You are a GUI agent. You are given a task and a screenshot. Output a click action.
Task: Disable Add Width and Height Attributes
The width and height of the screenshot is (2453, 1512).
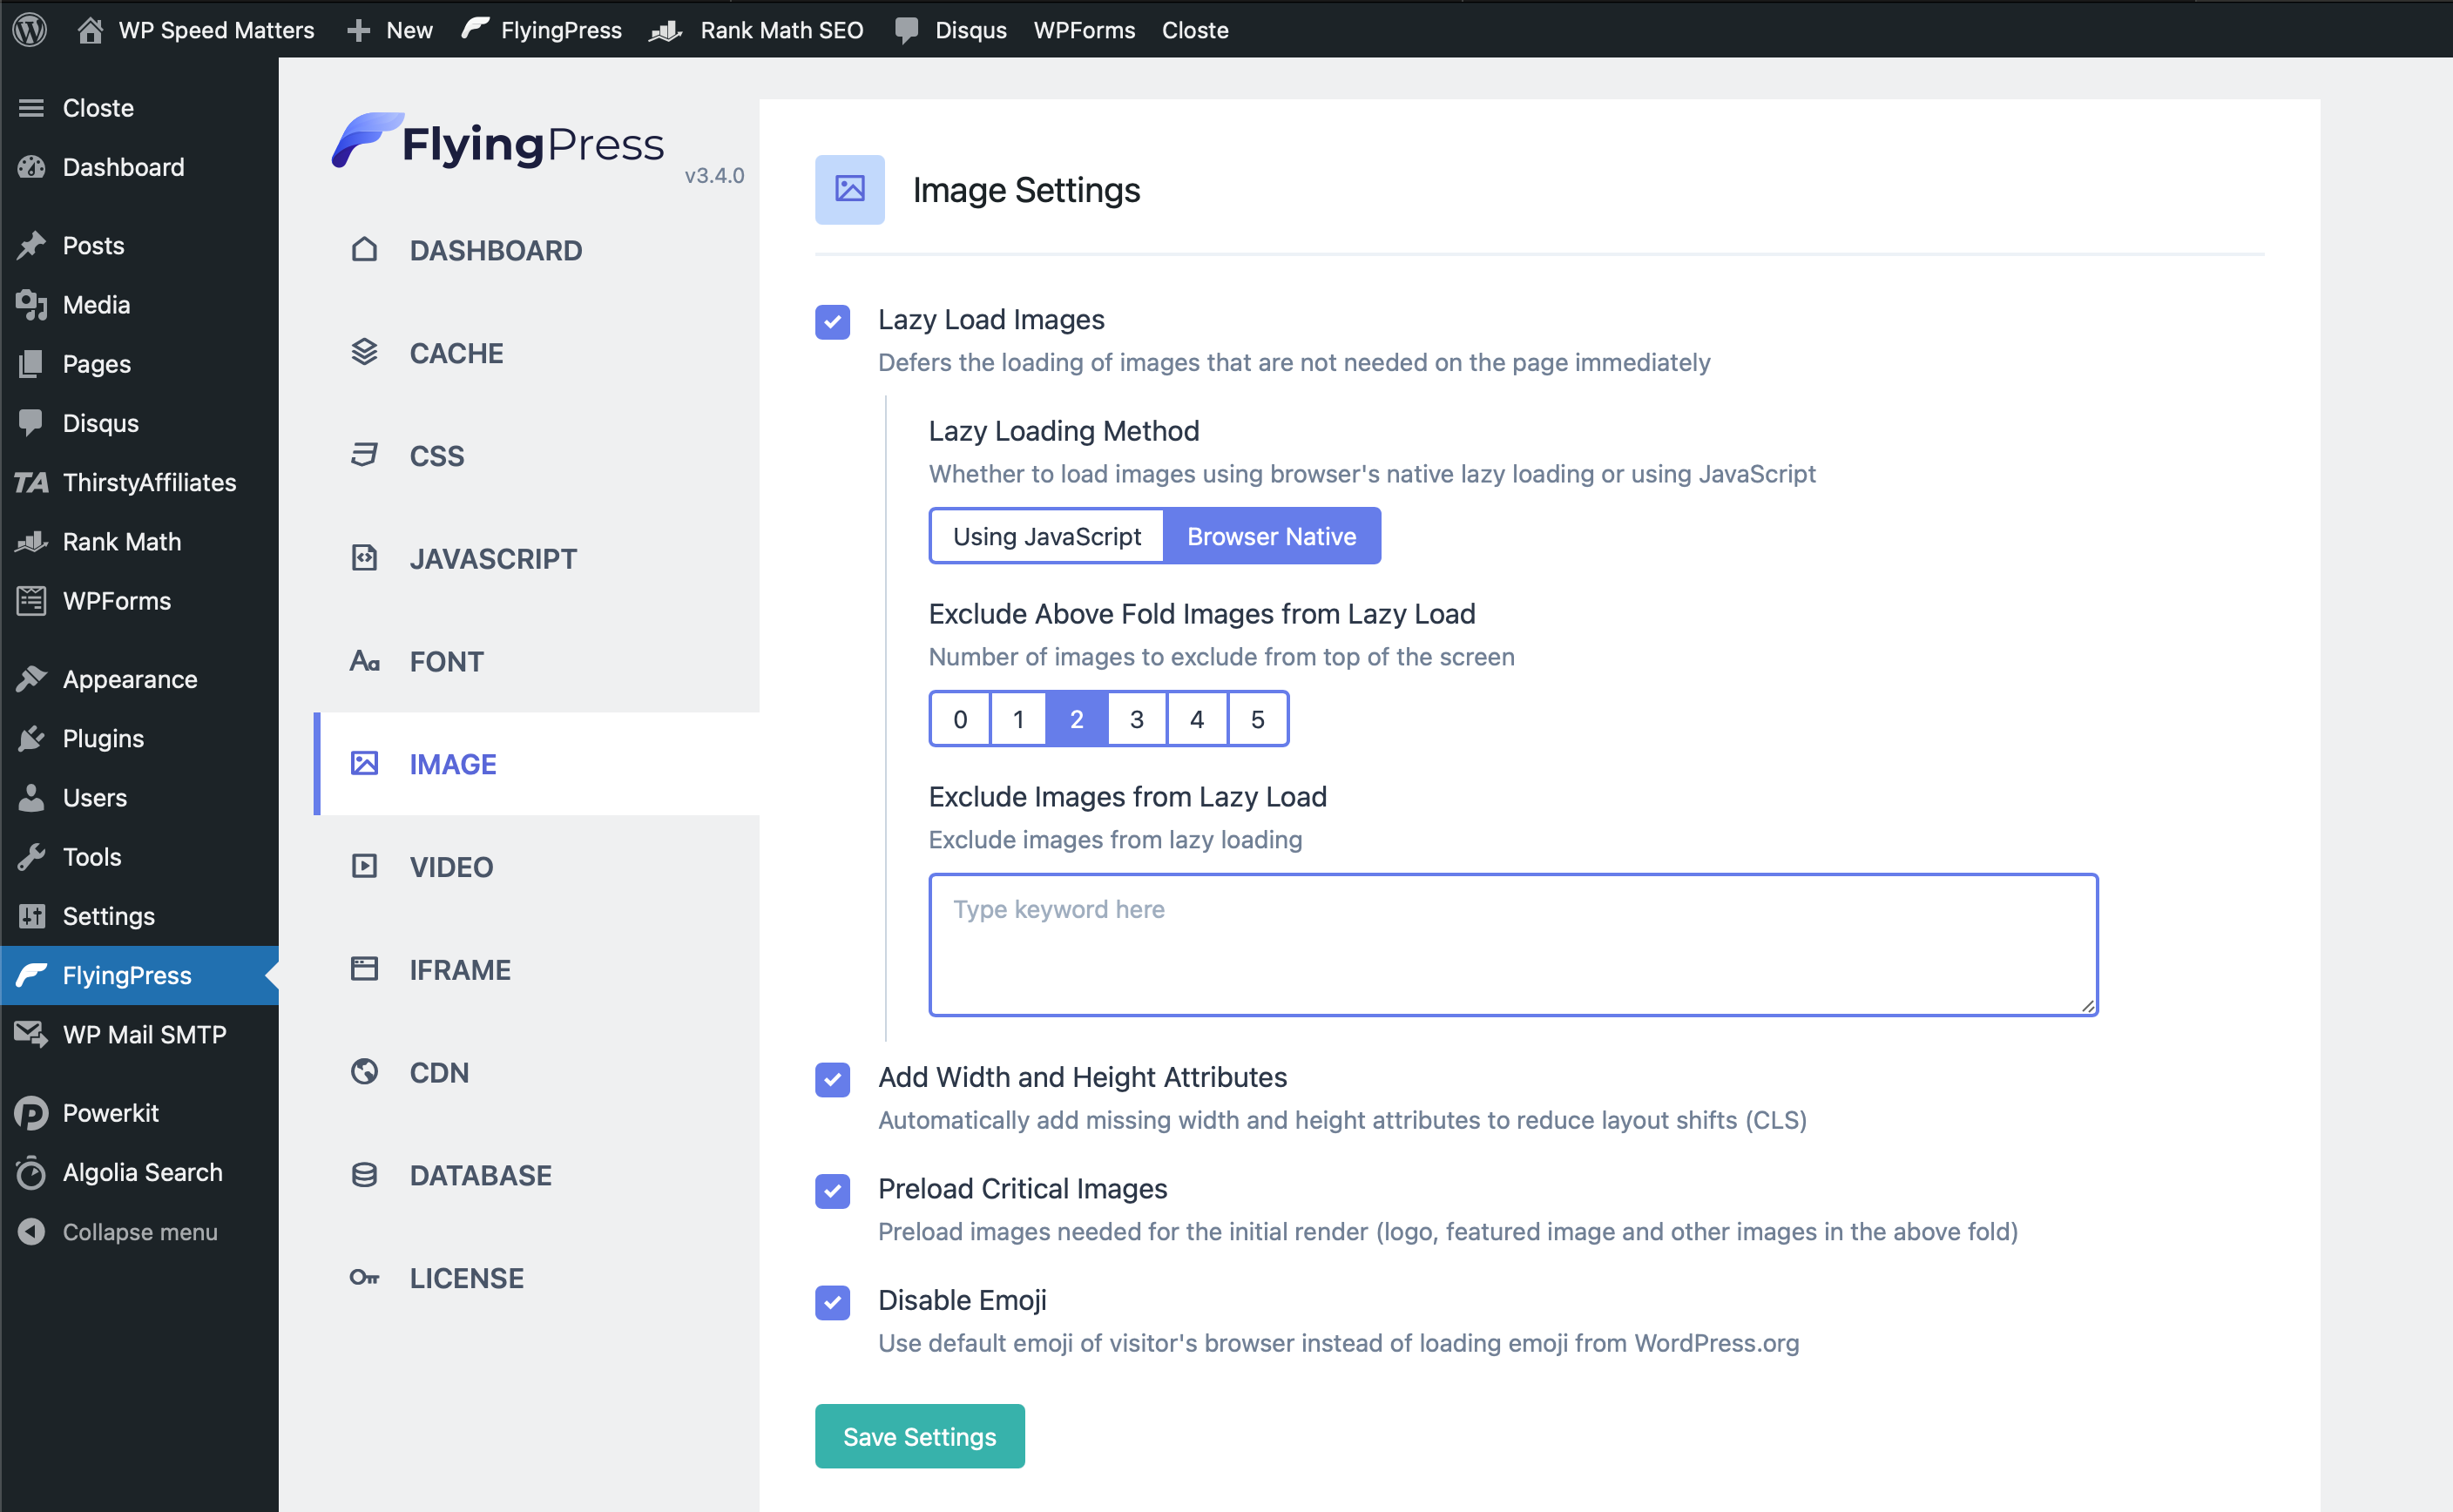832,1080
